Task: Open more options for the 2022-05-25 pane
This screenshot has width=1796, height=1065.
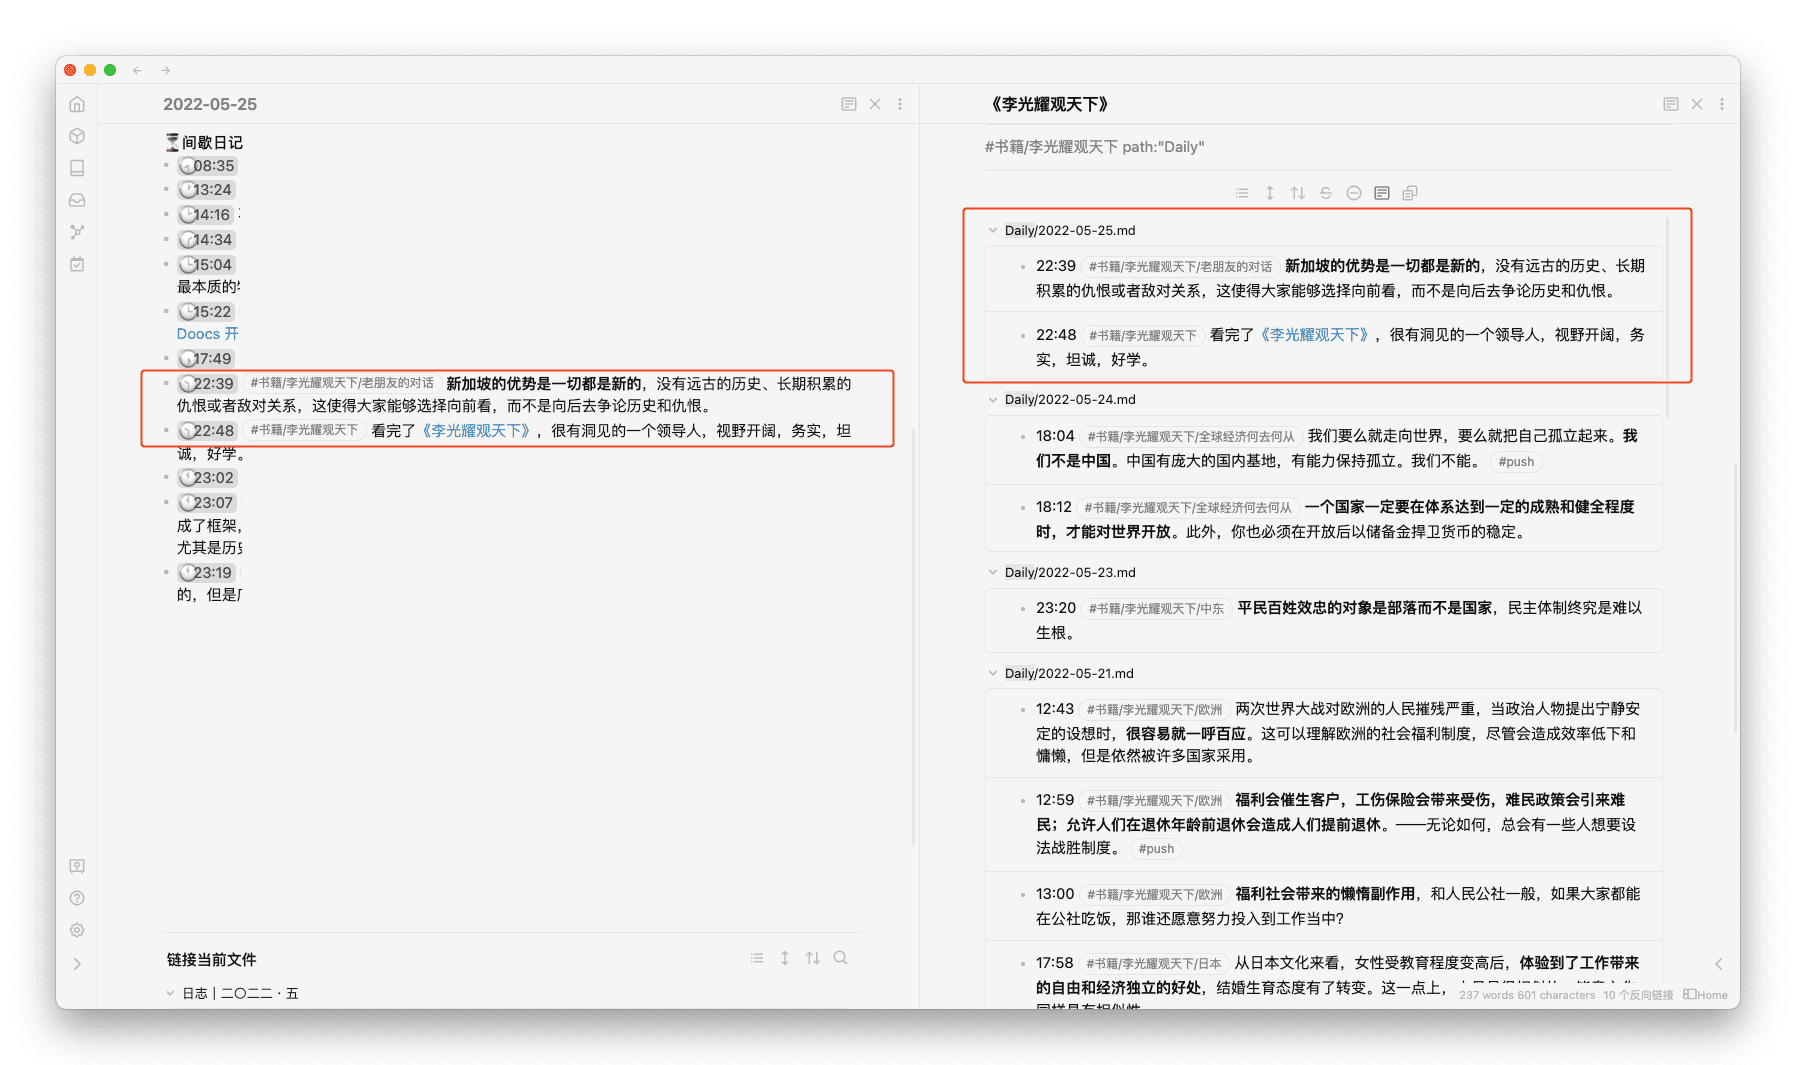Action: click(x=900, y=104)
